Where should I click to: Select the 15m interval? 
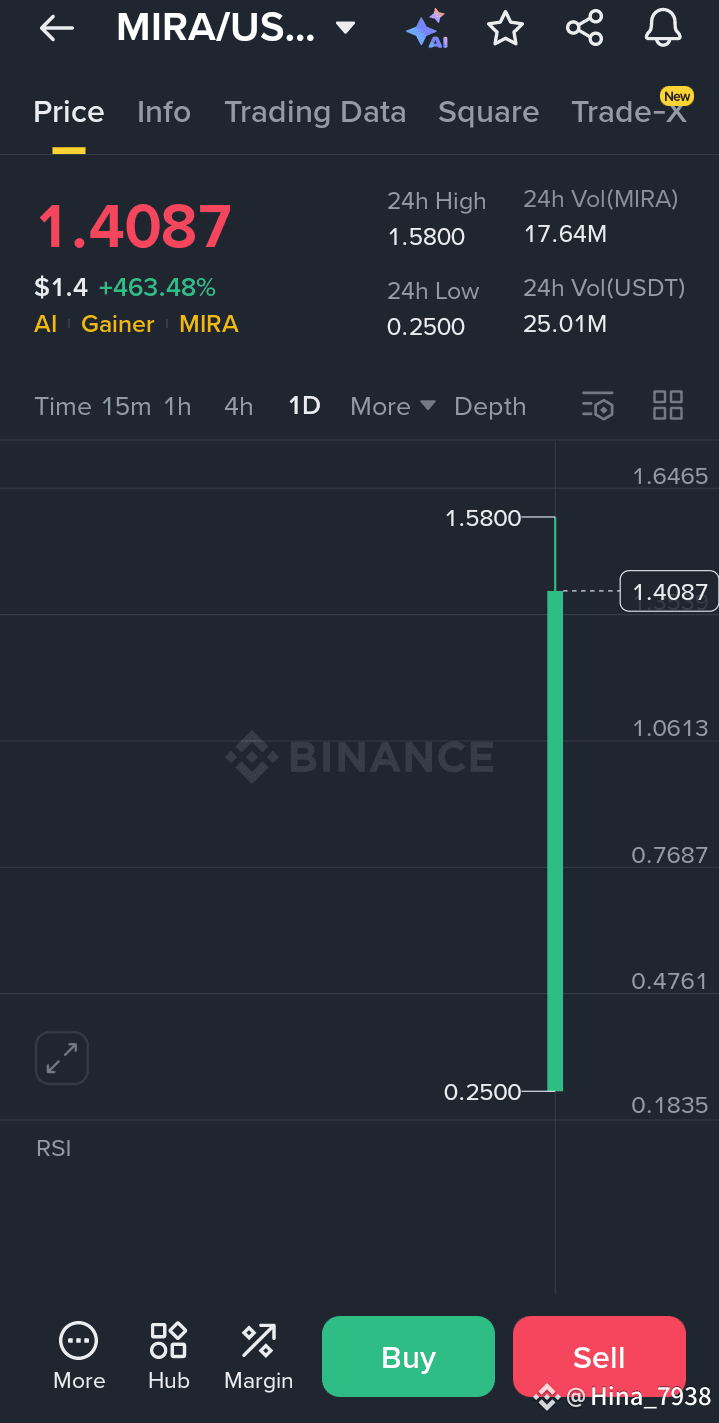pyautogui.click(x=127, y=406)
